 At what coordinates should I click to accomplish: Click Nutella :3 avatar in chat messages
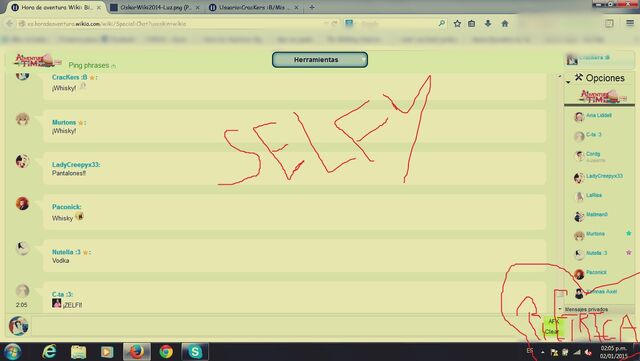click(x=22, y=248)
